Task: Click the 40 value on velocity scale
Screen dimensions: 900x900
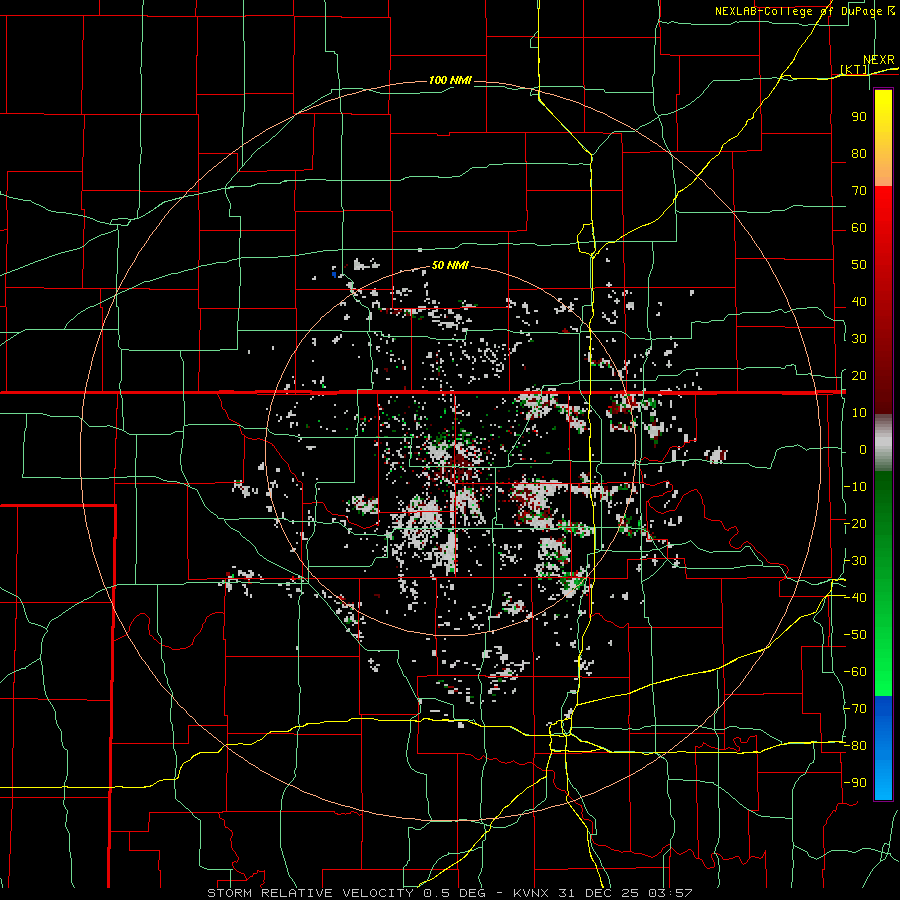Action: 859,301
